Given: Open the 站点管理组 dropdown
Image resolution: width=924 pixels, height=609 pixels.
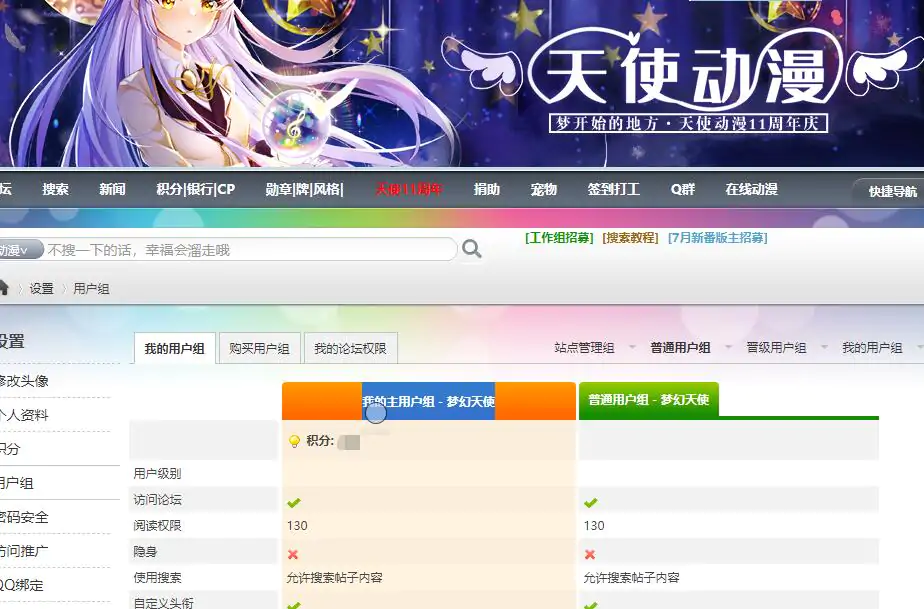Looking at the screenshot, I should [594, 348].
